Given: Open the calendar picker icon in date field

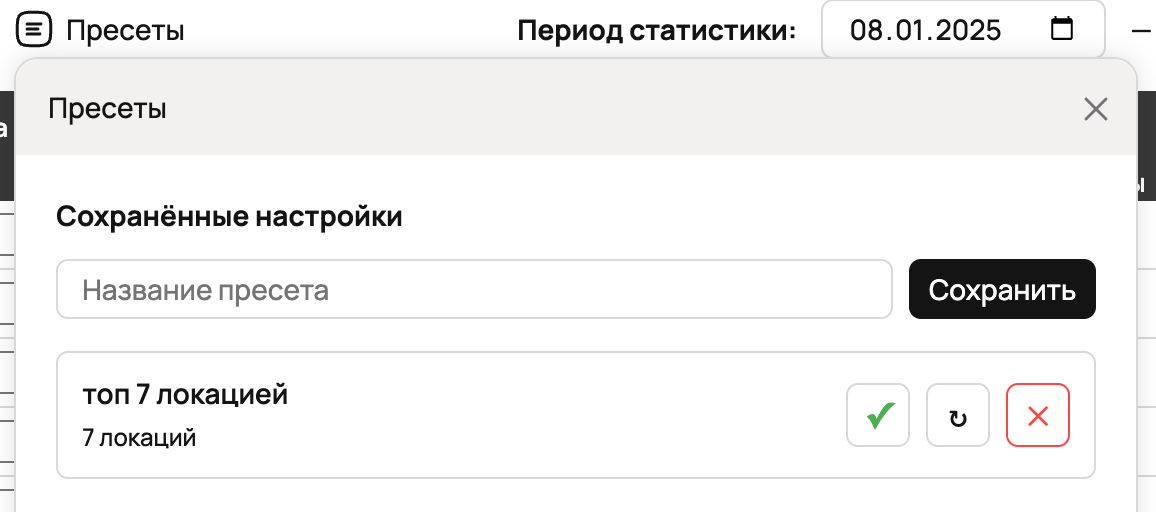Looking at the screenshot, I should pos(1062,29).
